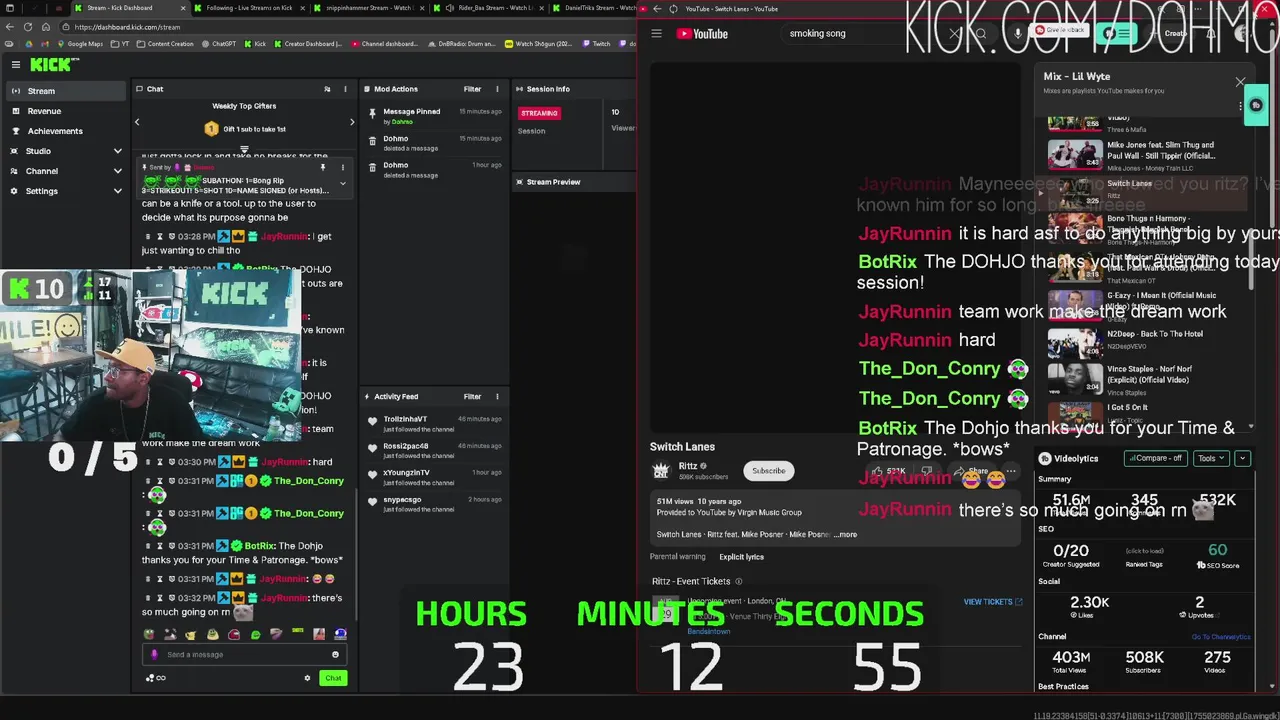The image size is (1280, 720).
Task: Expand video description with ...more
Action: [x=846, y=534]
